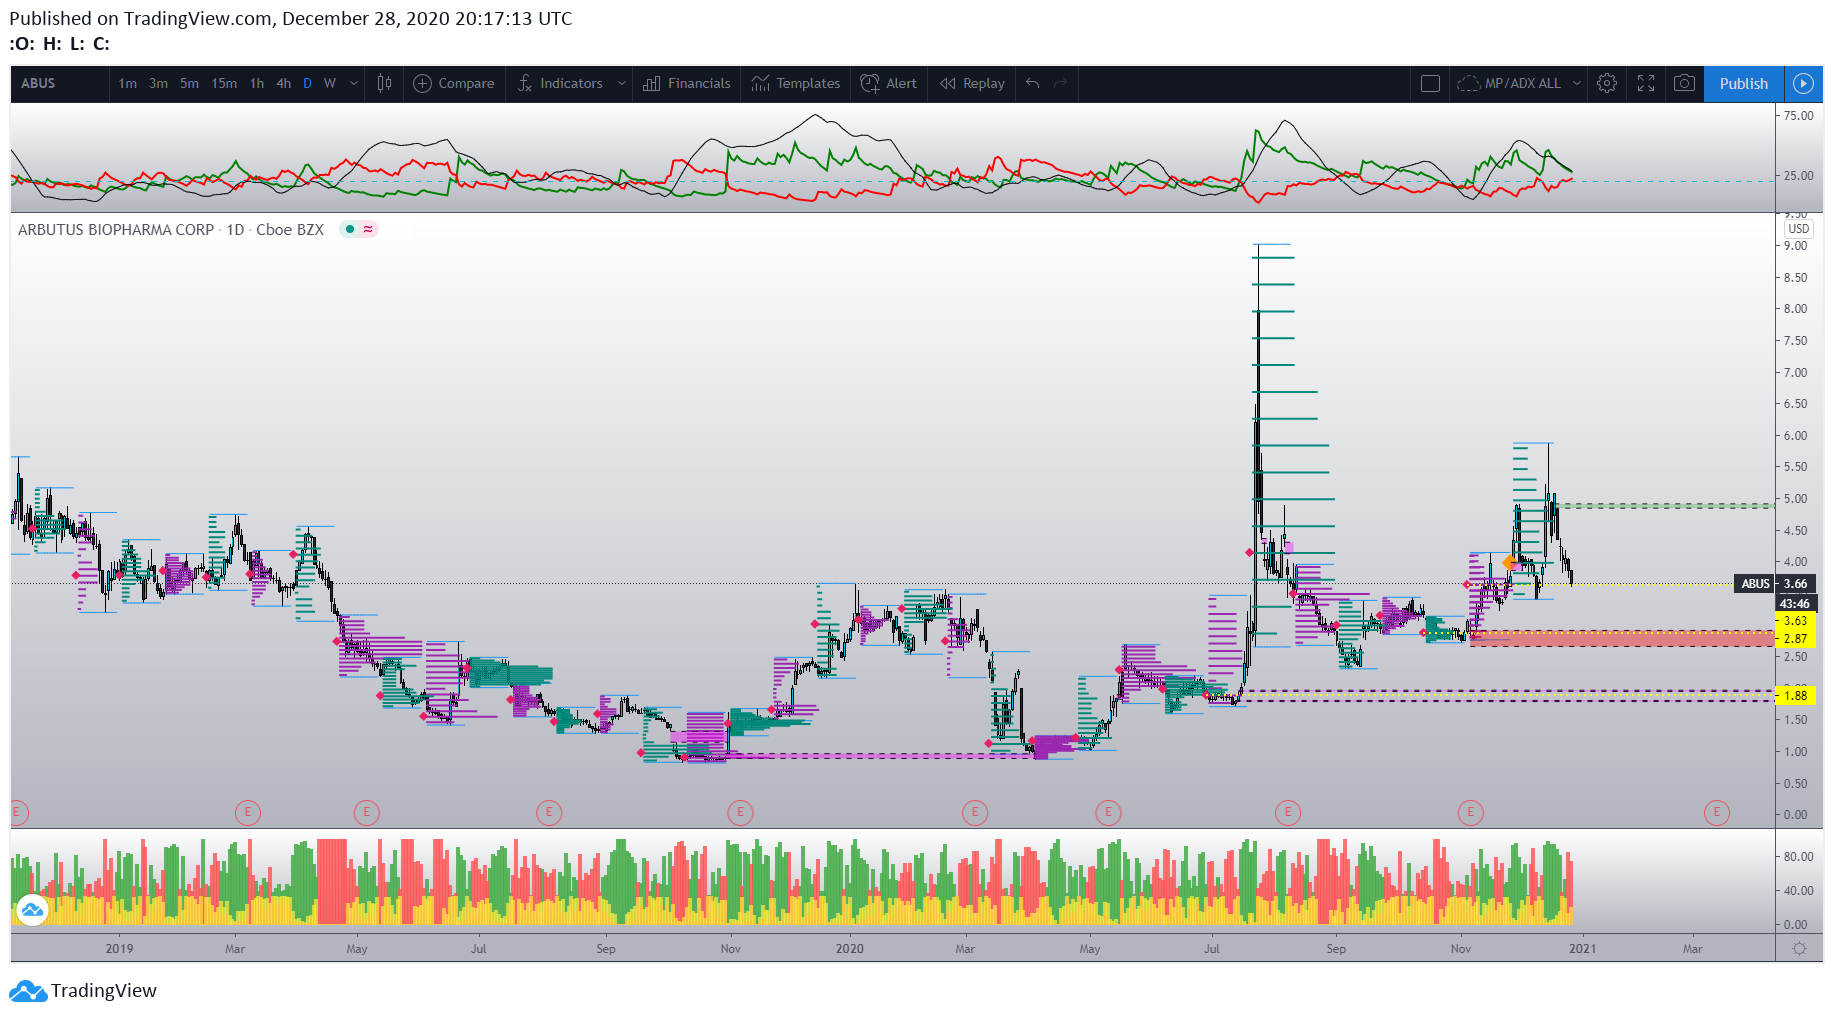Publish the chart idea
Viewport: 1834px width, 1018px height.
coord(1743,84)
